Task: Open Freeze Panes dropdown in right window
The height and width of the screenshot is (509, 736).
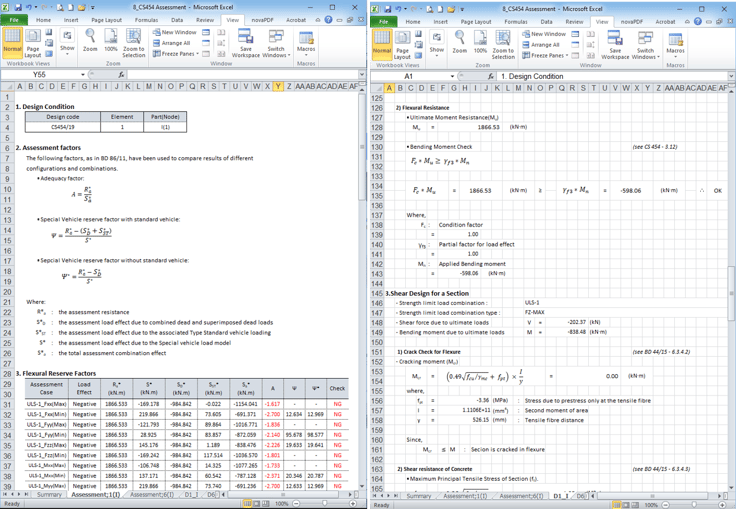Action: click(x=545, y=55)
